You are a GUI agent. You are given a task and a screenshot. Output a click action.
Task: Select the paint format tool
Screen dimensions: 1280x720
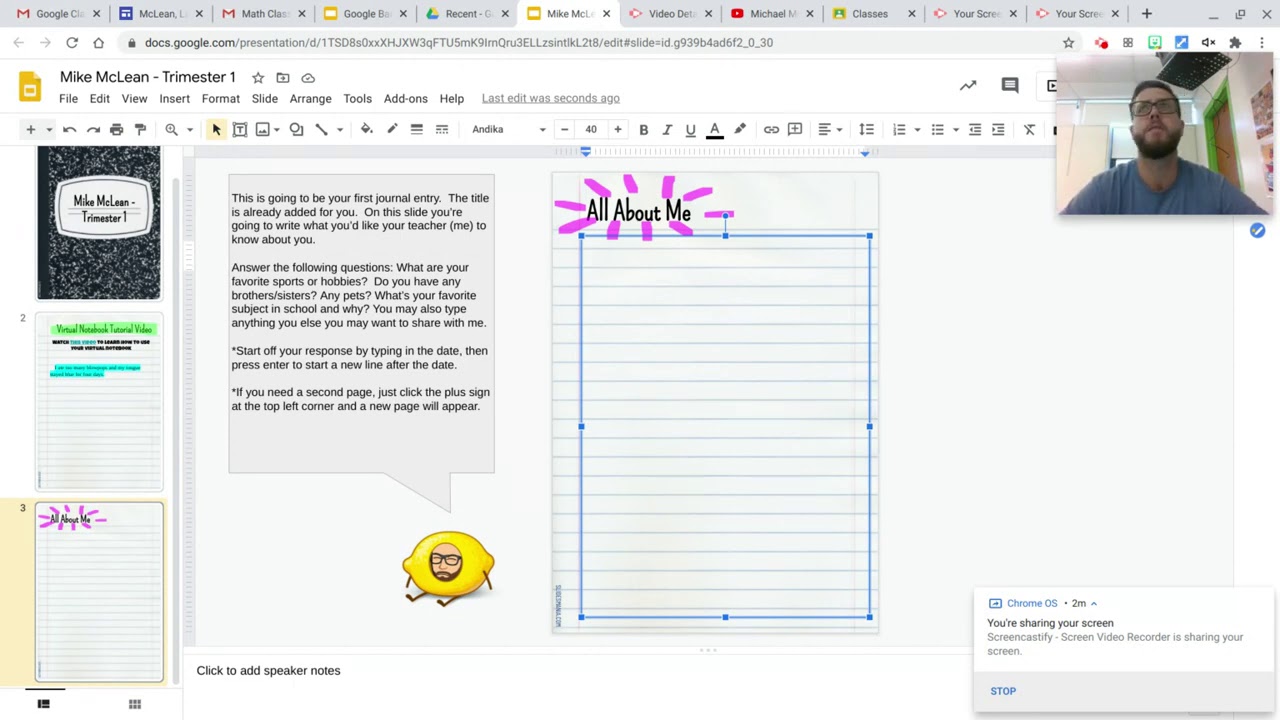click(140, 129)
